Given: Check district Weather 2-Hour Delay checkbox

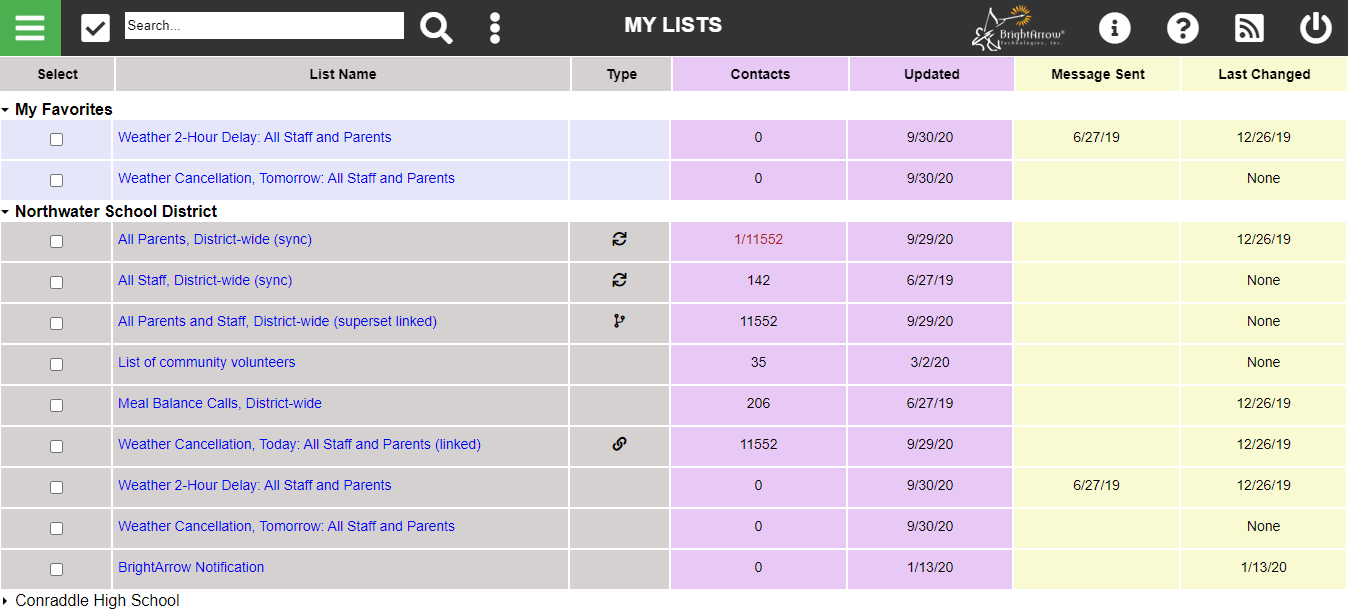Looking at the screenshot, I should point(56,487).
